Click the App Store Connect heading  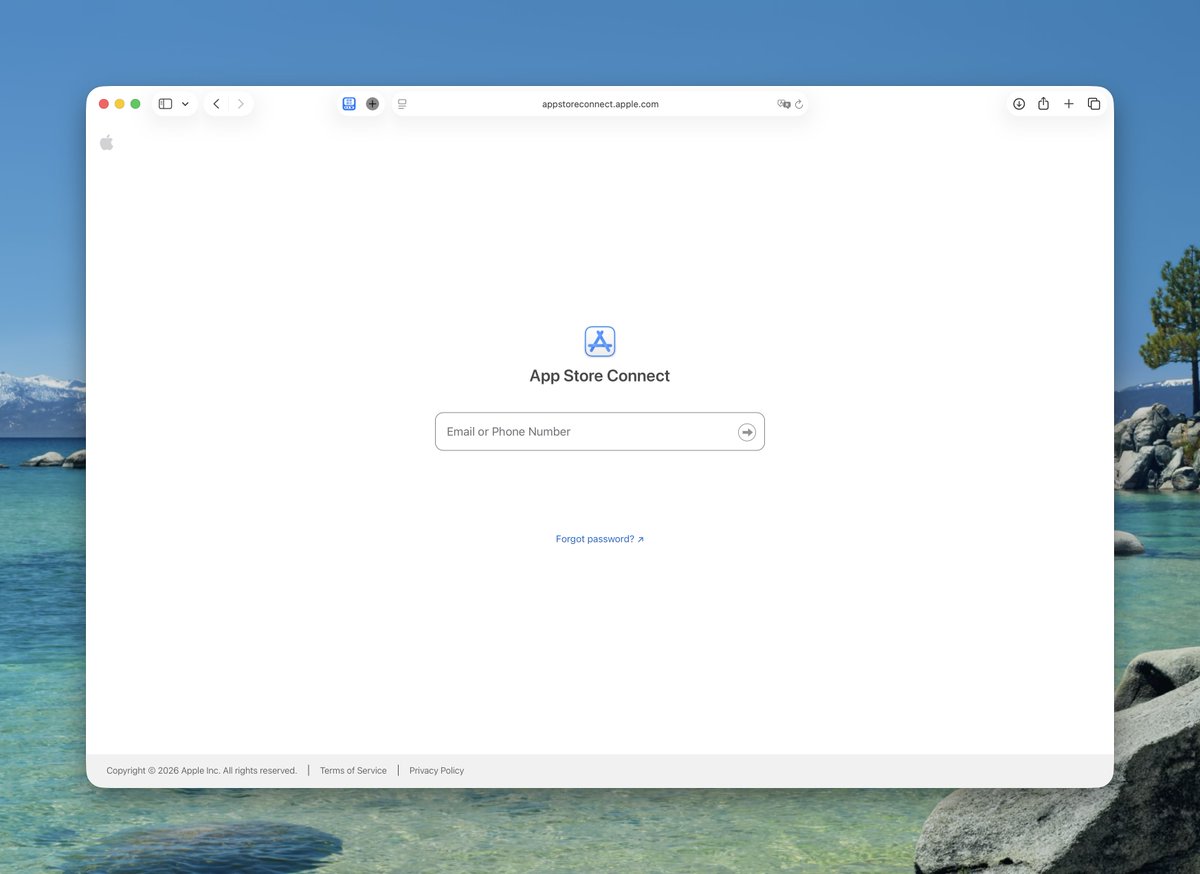[600, 376]
